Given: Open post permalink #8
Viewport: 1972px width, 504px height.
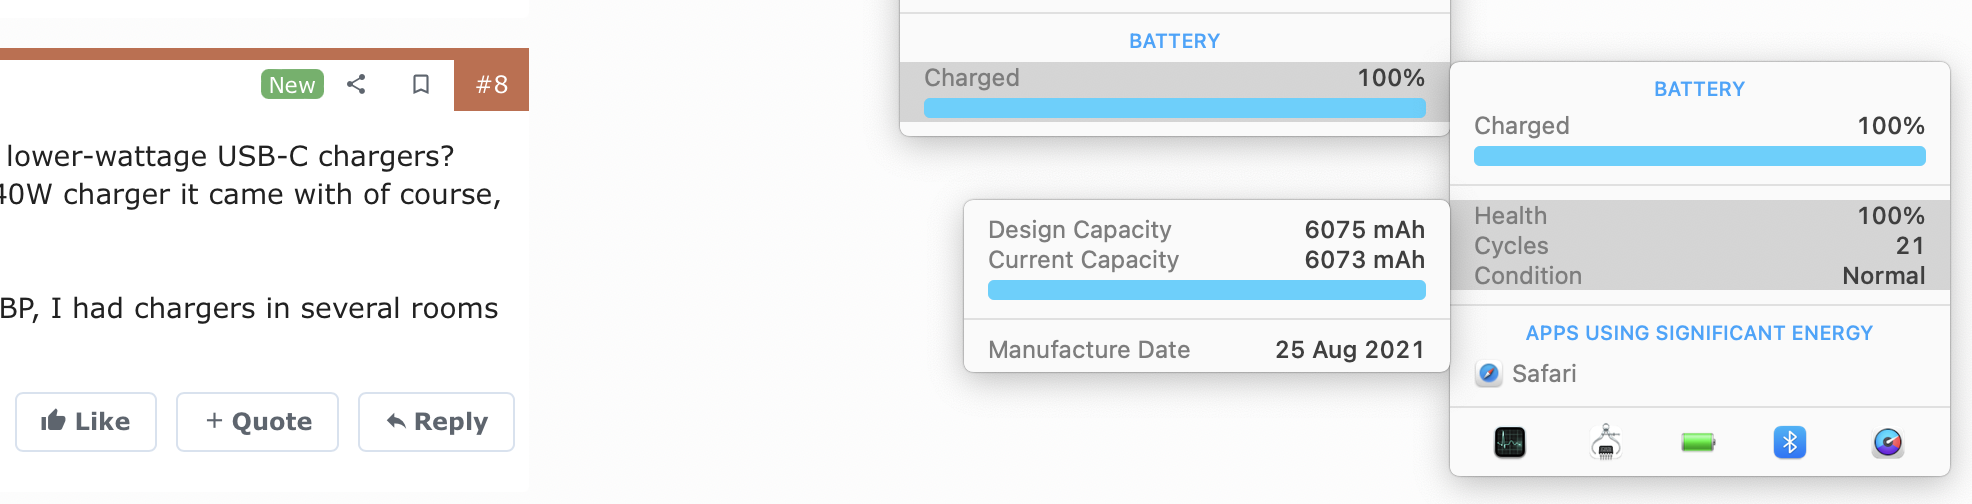Looking at the screenshot, I should (x=491, y=85).
